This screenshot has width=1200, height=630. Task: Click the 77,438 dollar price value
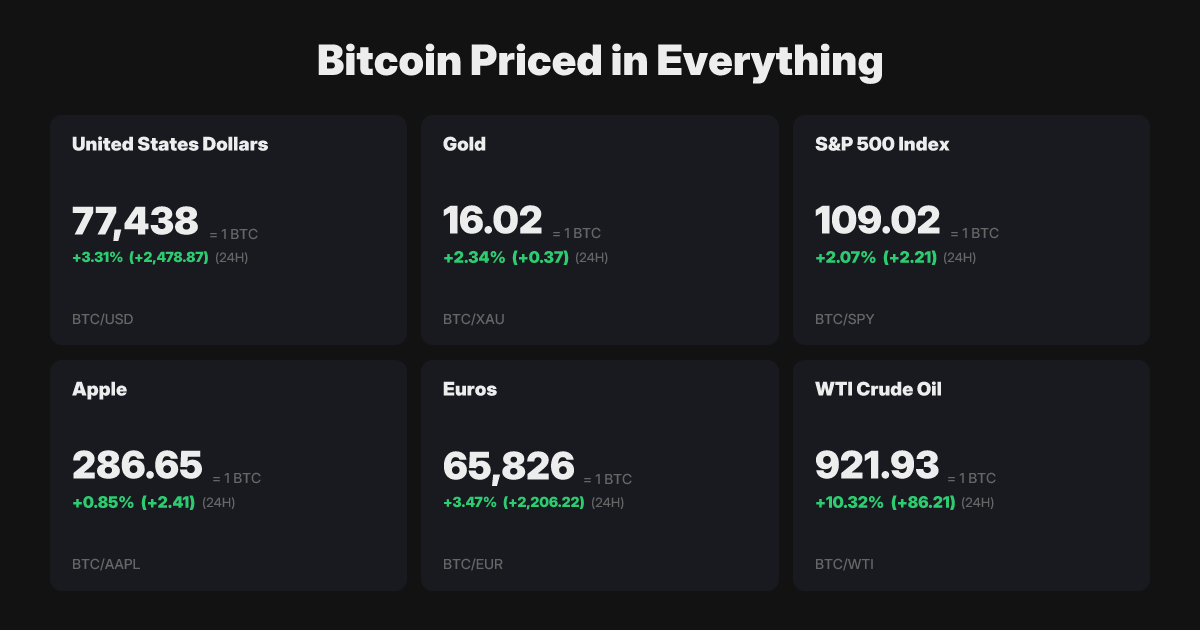[136, 221]
